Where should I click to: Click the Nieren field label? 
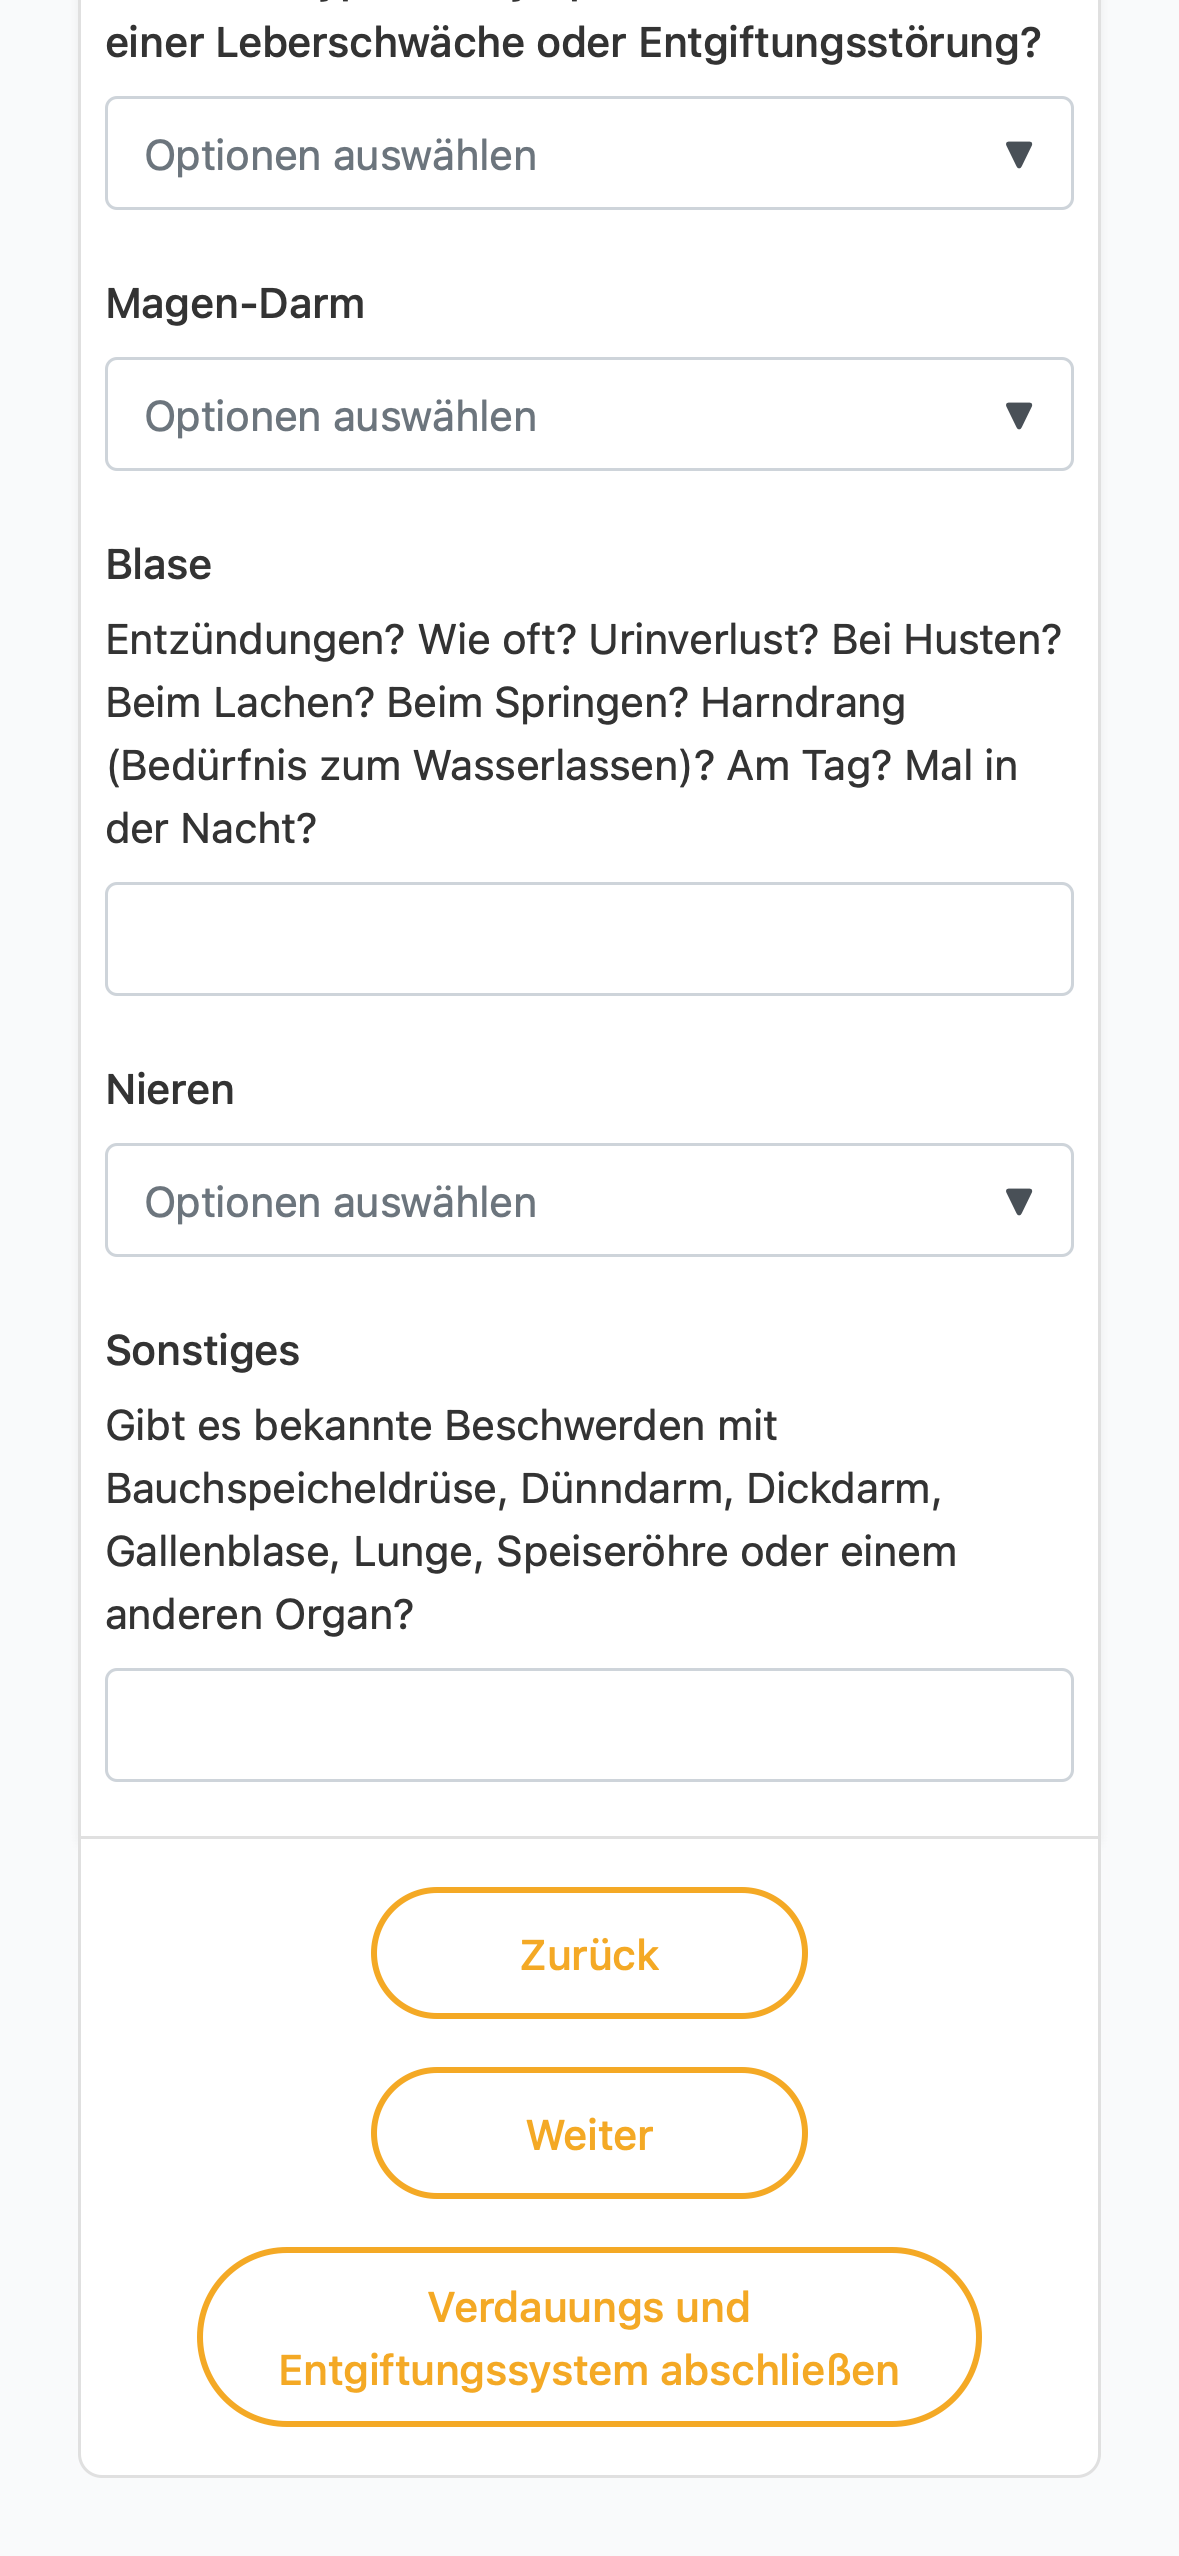[170, 1090]
